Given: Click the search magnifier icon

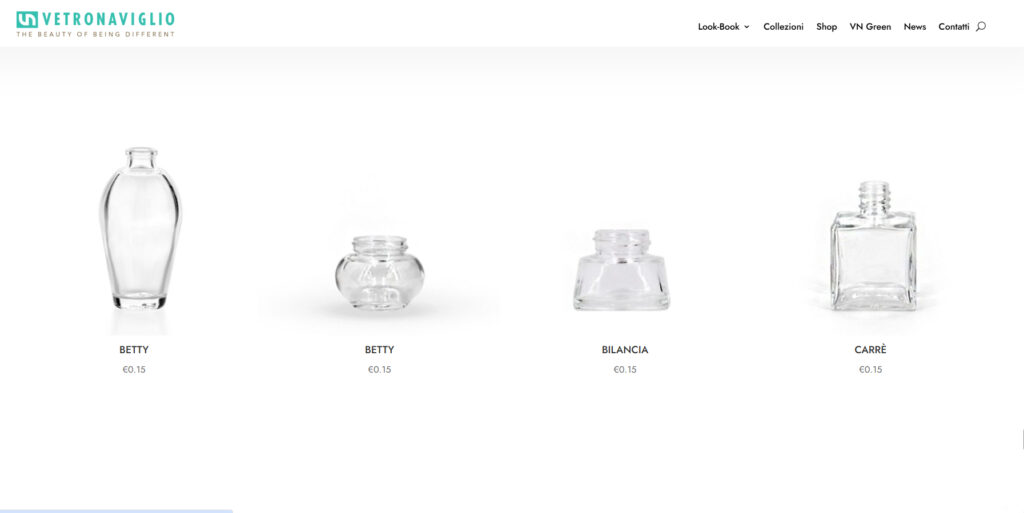Looking at the screenshot, I should click(980, 27).
